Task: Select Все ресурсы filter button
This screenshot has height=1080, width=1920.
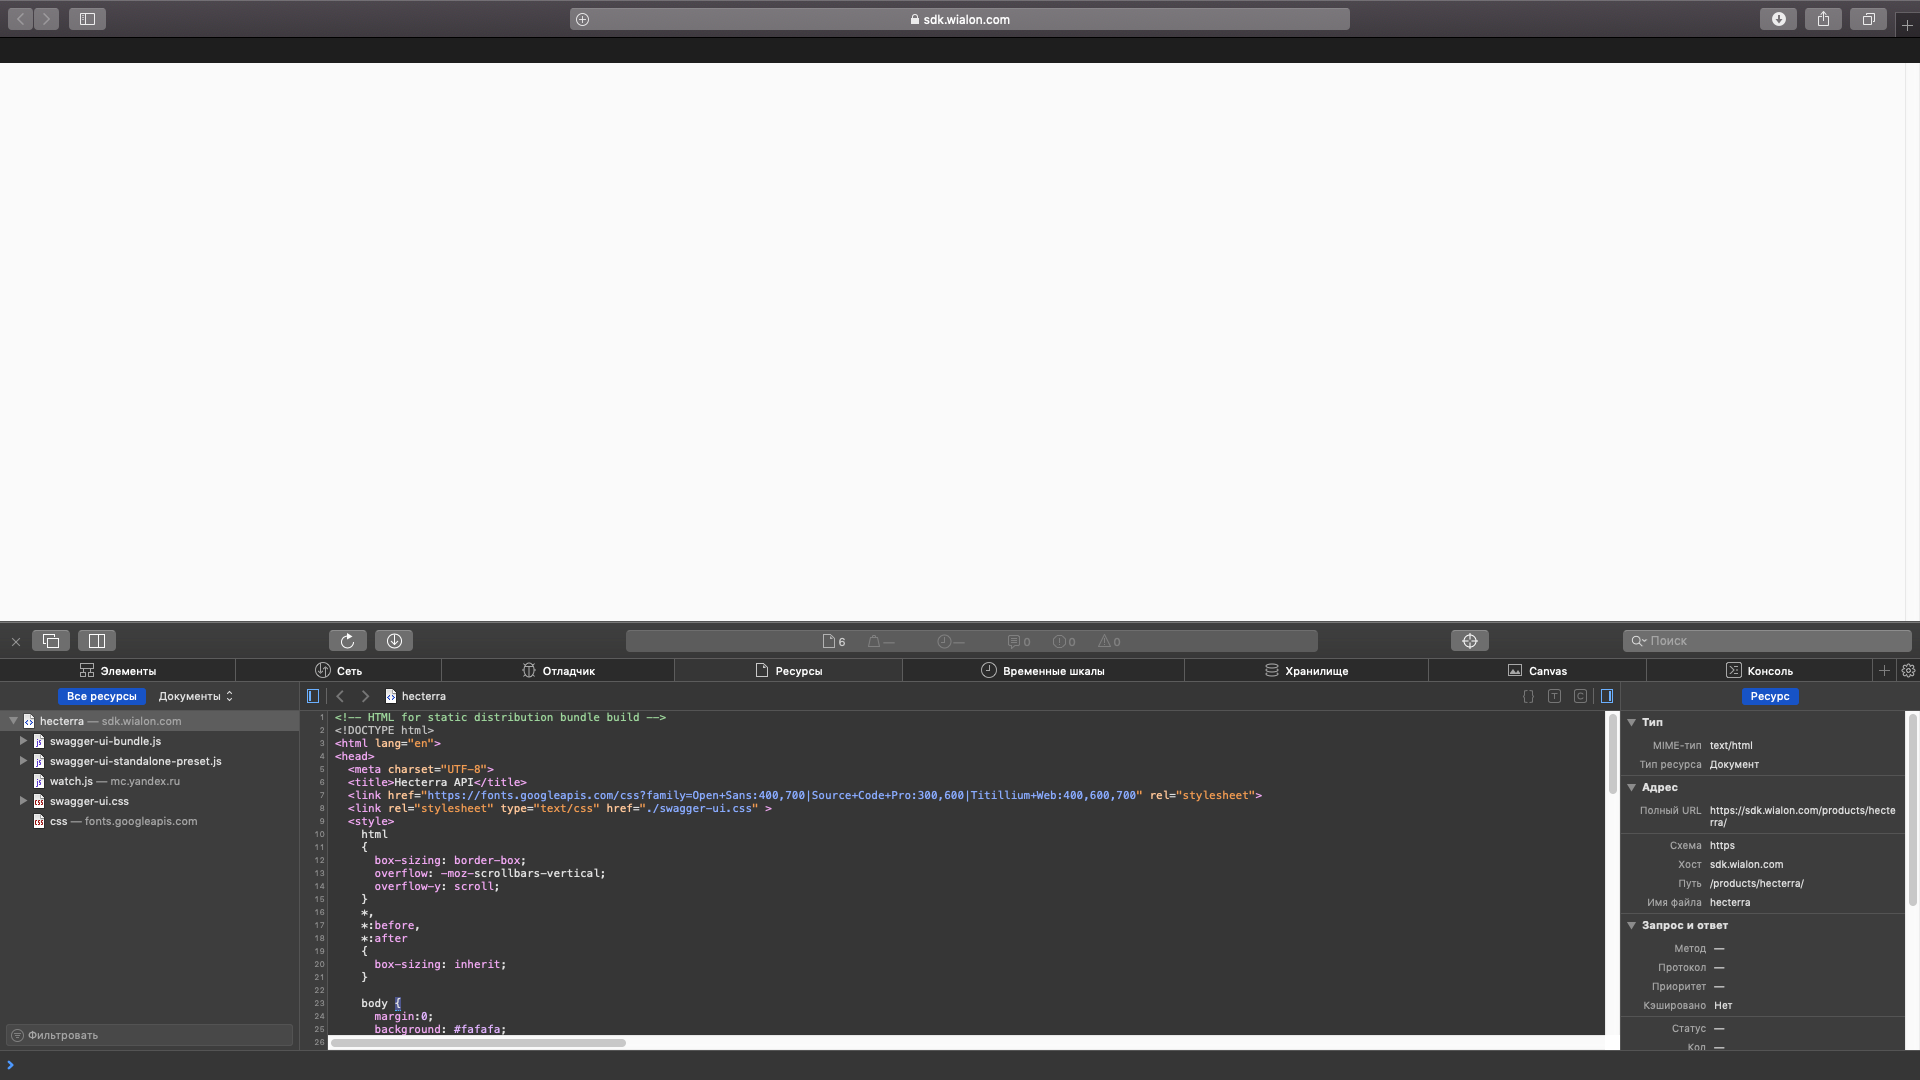Action: point(101,696)
